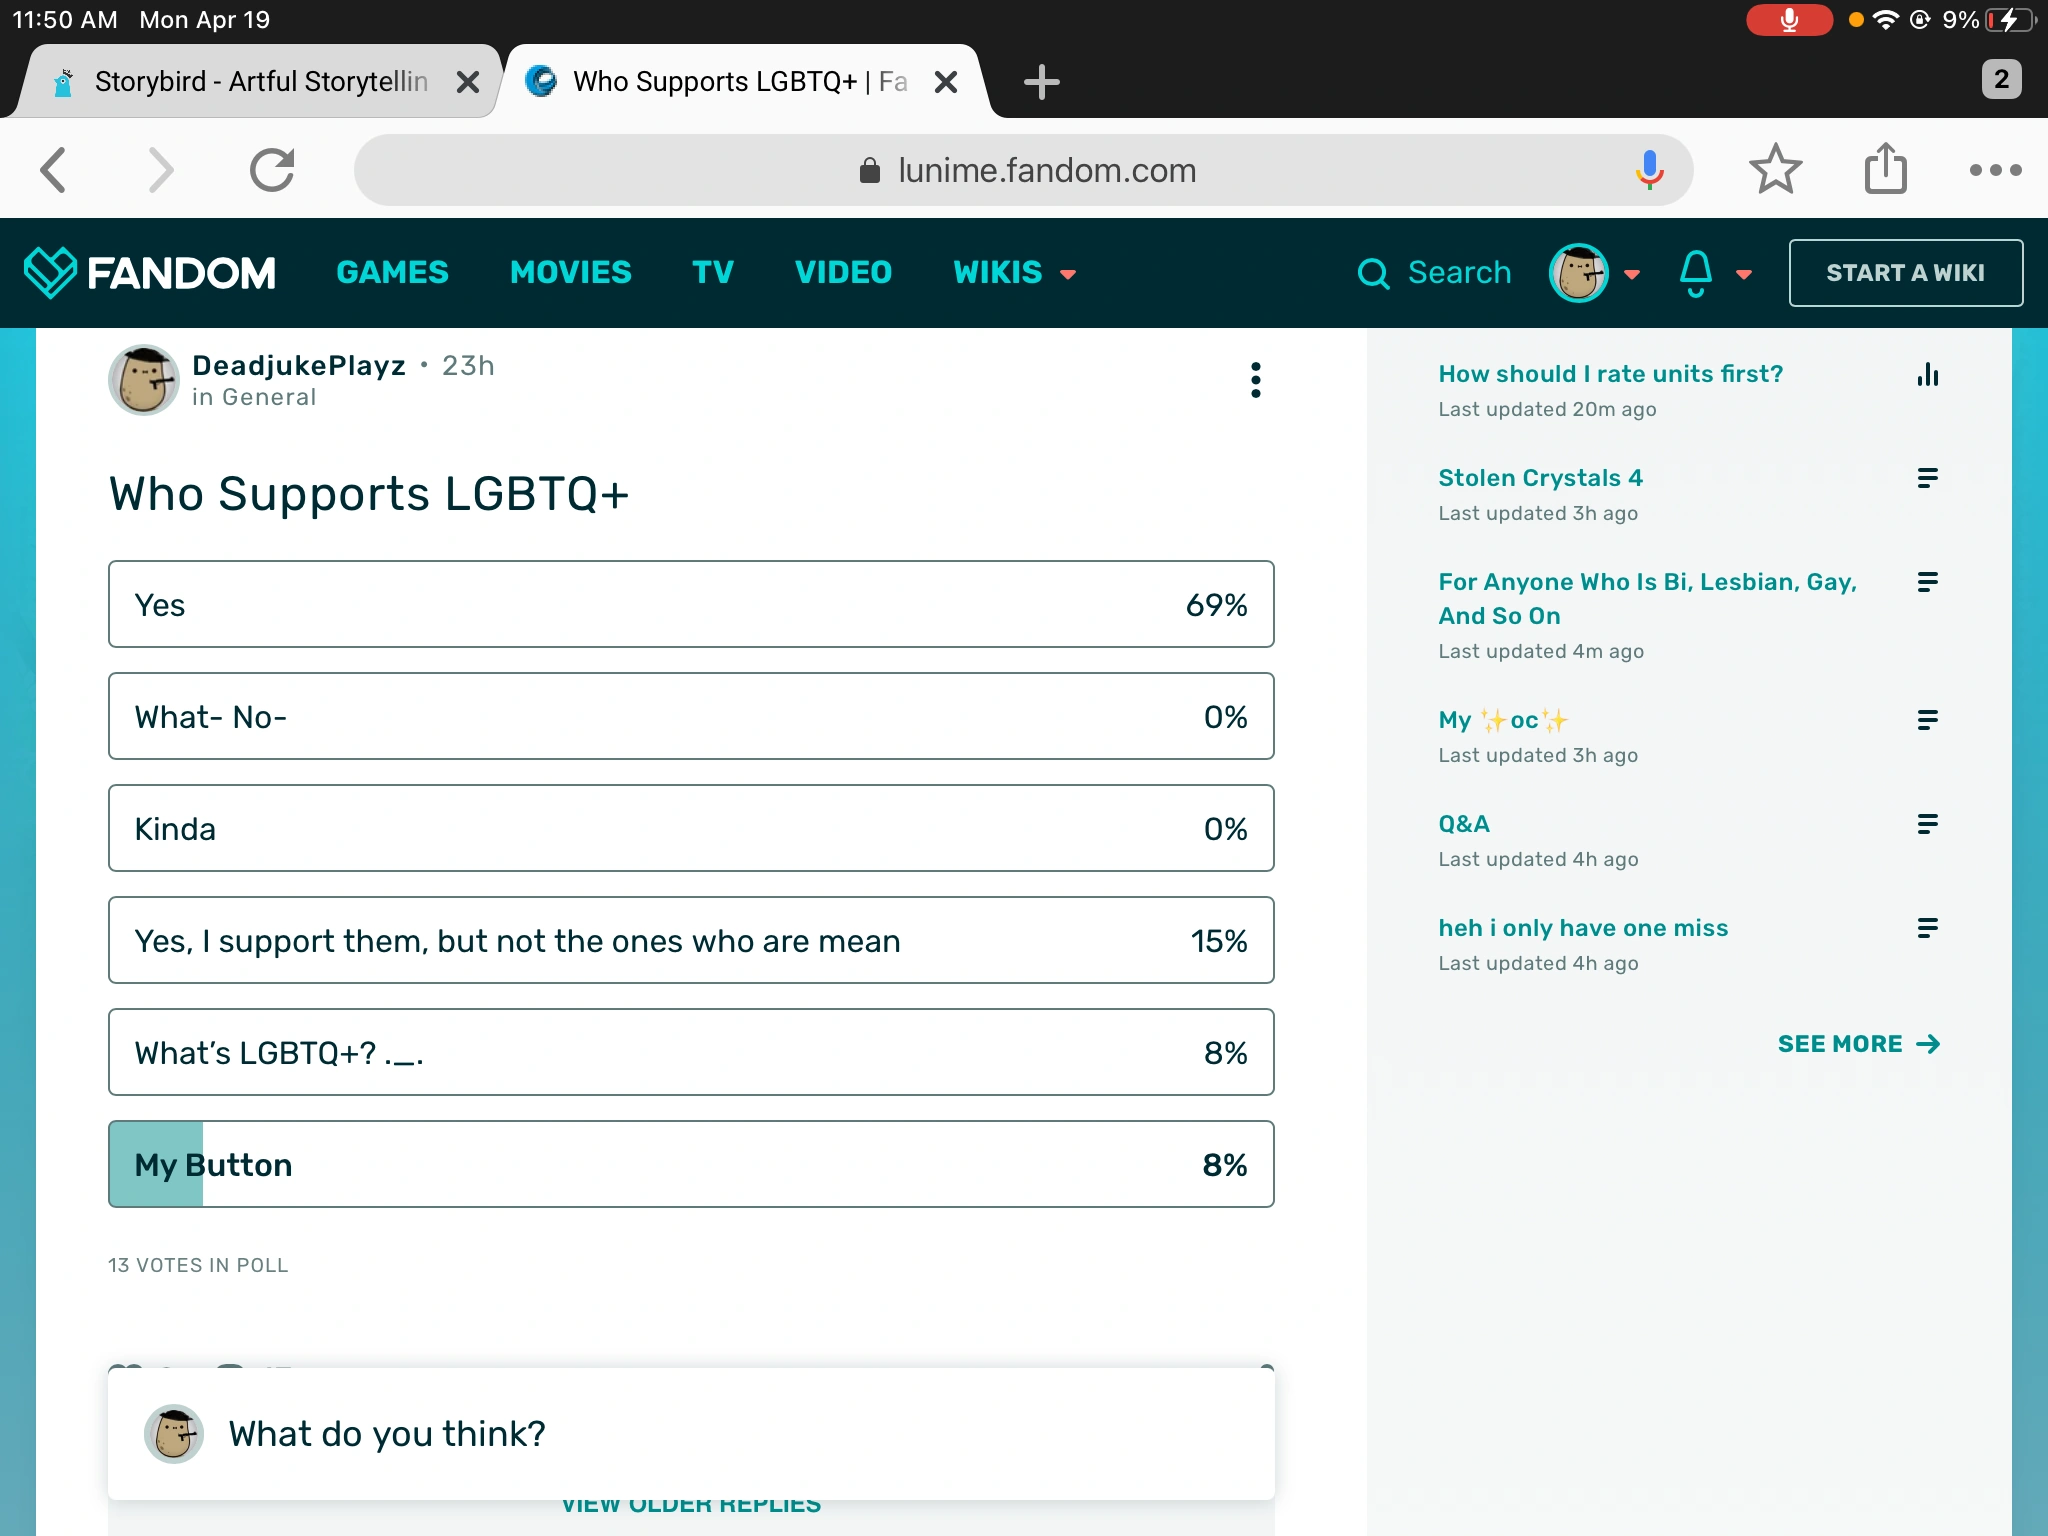
Task: Open the GAMES navigation menu
Action: pos(392,272)
